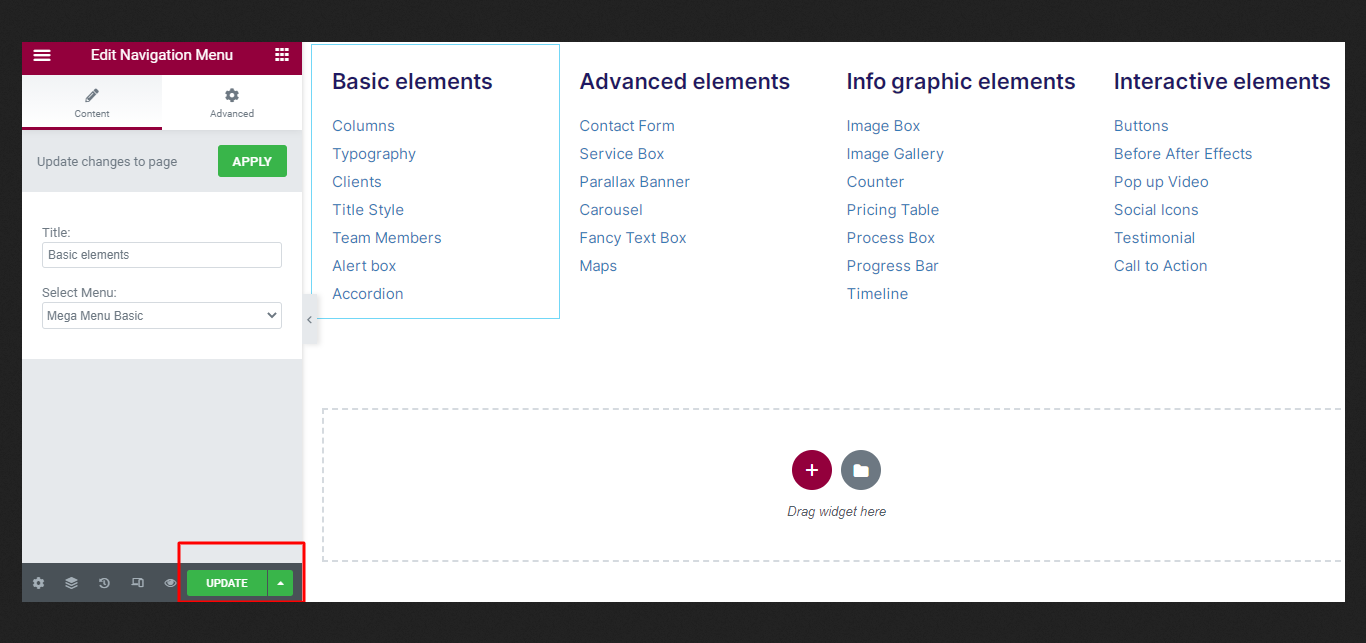The width and height of the screenshot is (1366, 643).
Task: Click the Contact Form menu link
Action: 627,126
